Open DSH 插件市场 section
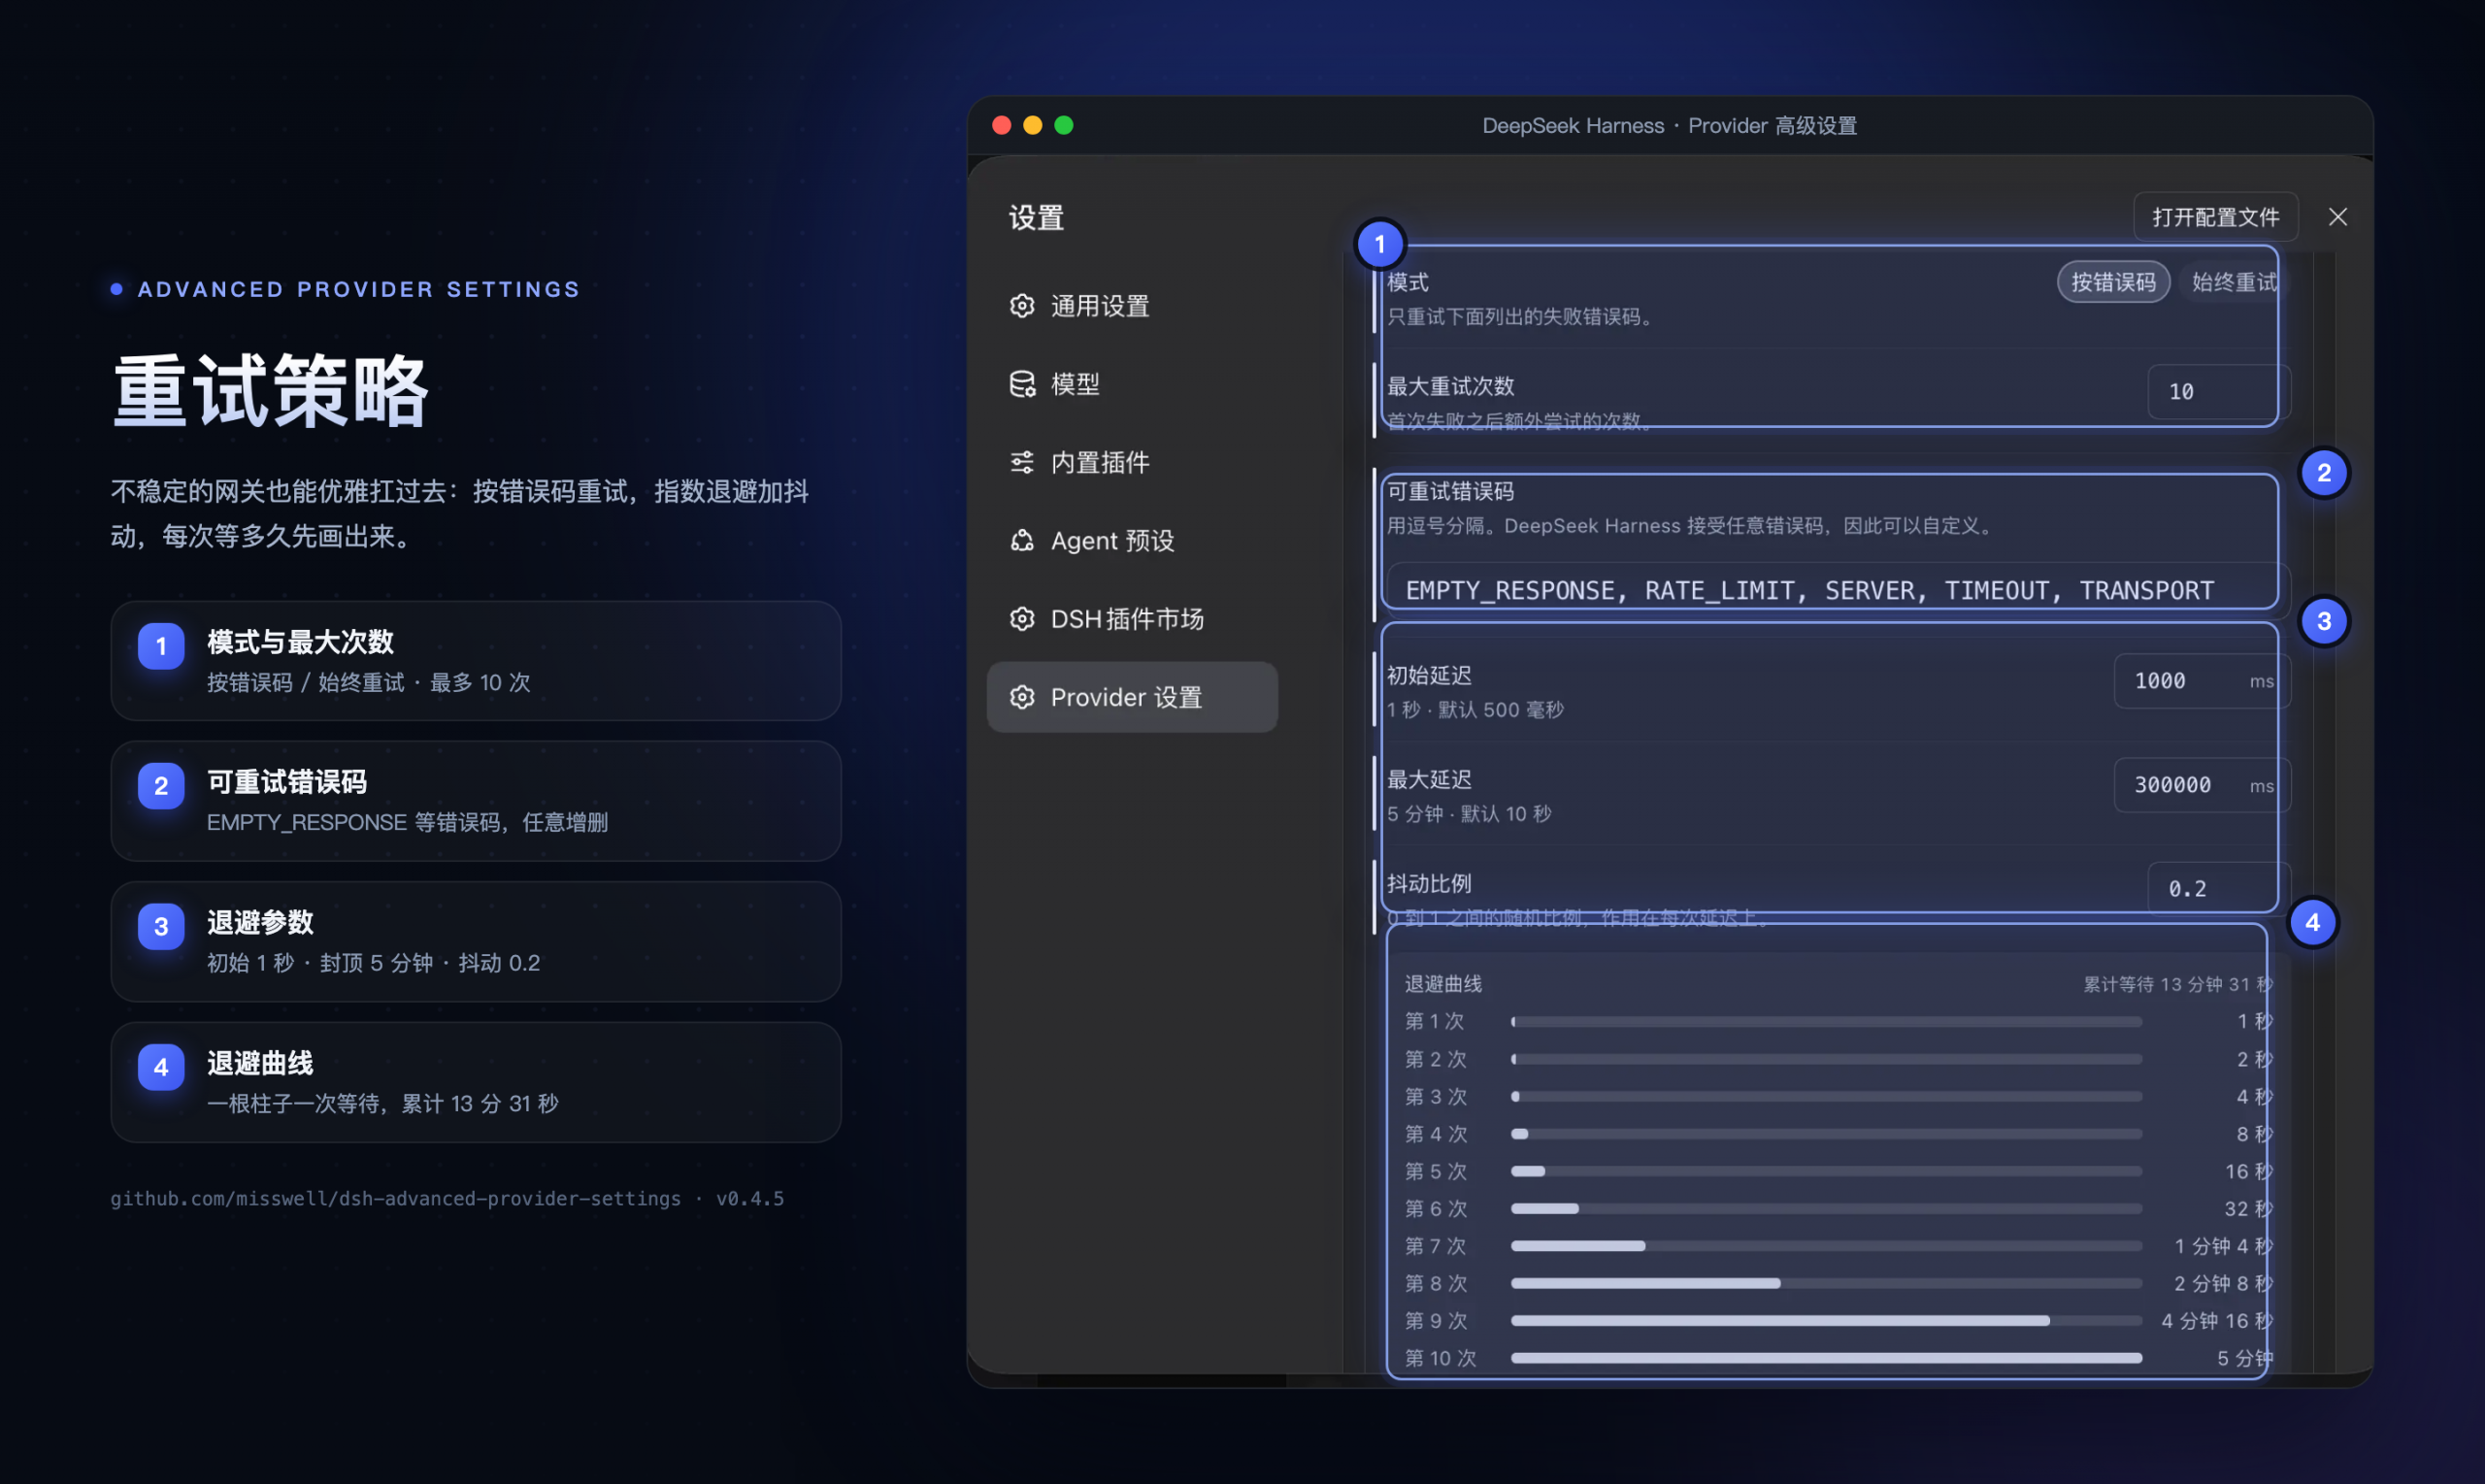This screenshot has height=1484, width=2485. (1132, 619)
